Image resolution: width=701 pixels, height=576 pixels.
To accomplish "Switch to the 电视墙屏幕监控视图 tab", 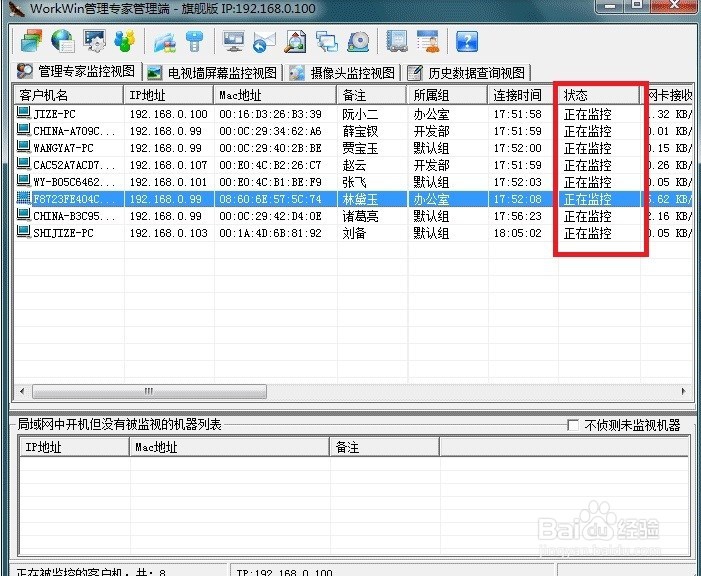I will pos(213,73).
